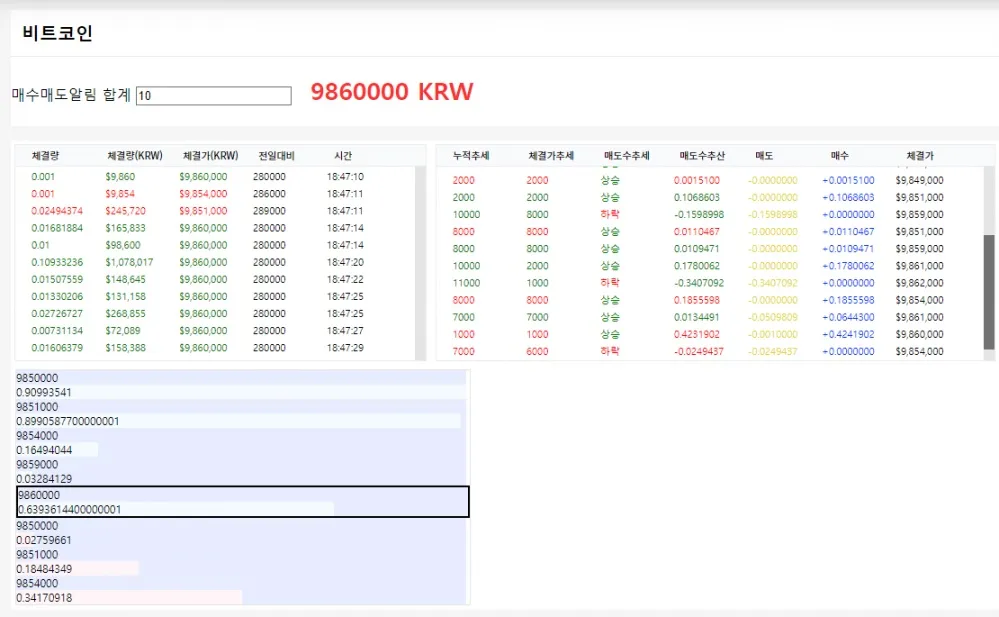Click the $9,849,000 trade price
This screenshot has height=617, width=999.
pos(919,180)
